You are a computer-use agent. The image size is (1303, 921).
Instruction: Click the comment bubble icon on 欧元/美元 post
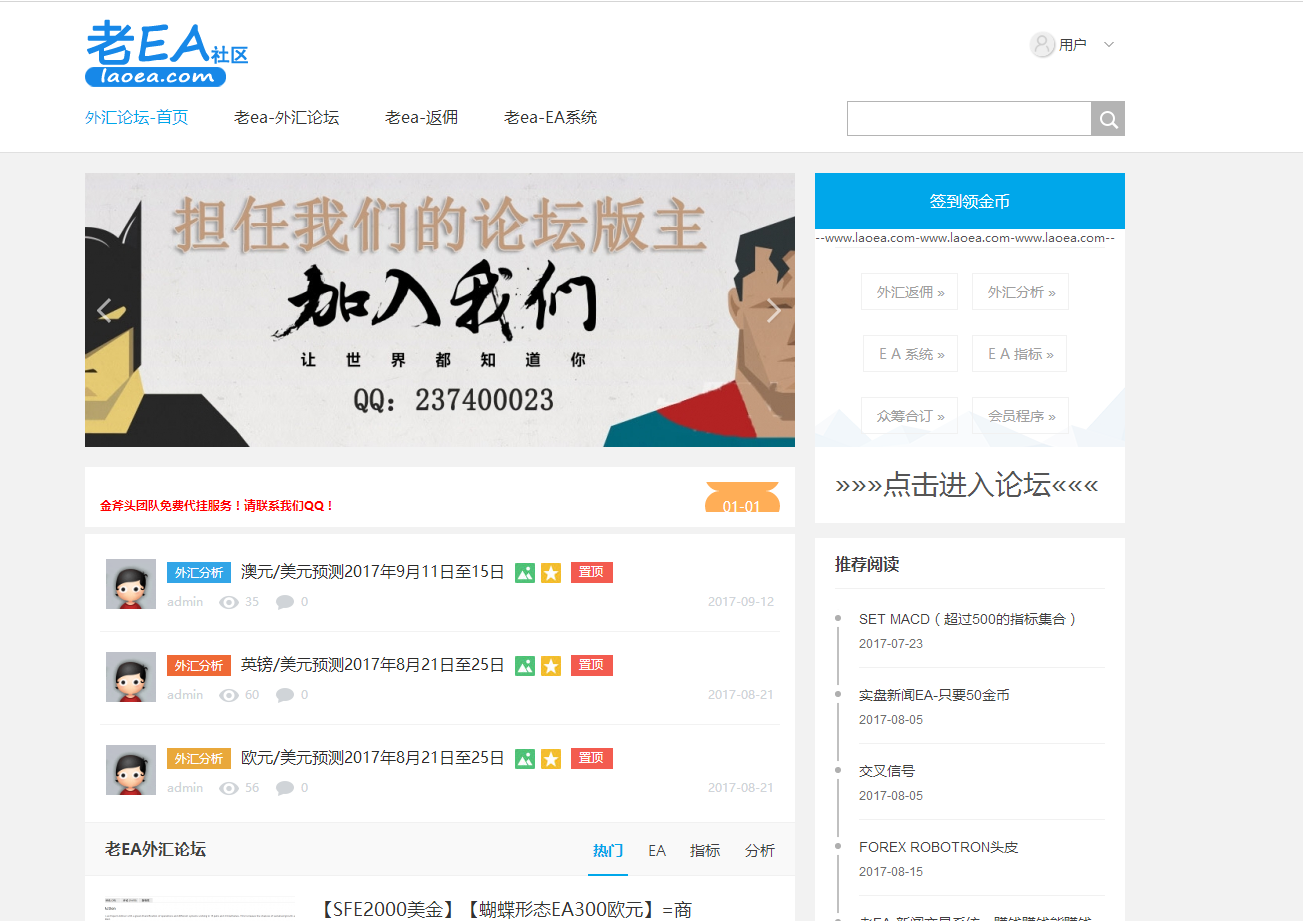click(285, 788)
